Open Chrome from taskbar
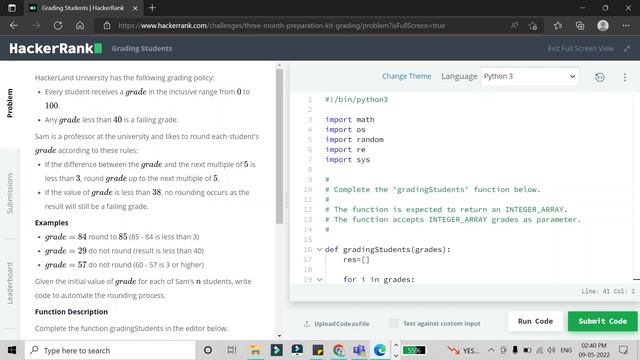This screenshot has width=640, height=360. (338, 350)
